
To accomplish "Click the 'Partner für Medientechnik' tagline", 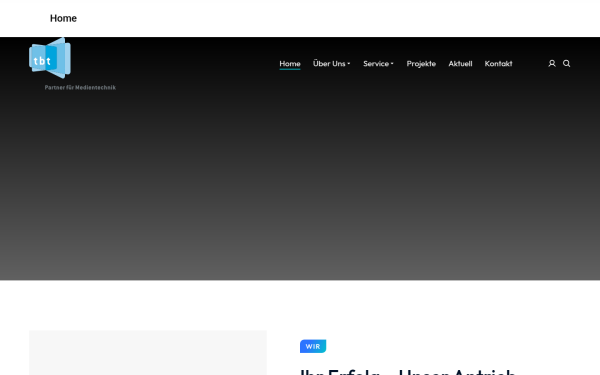I will (80, 88).
